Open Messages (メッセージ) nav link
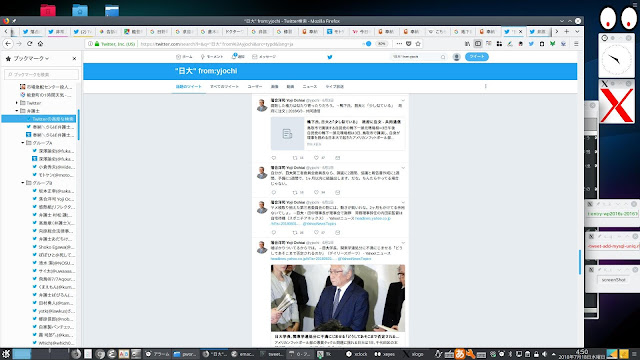 264,57
